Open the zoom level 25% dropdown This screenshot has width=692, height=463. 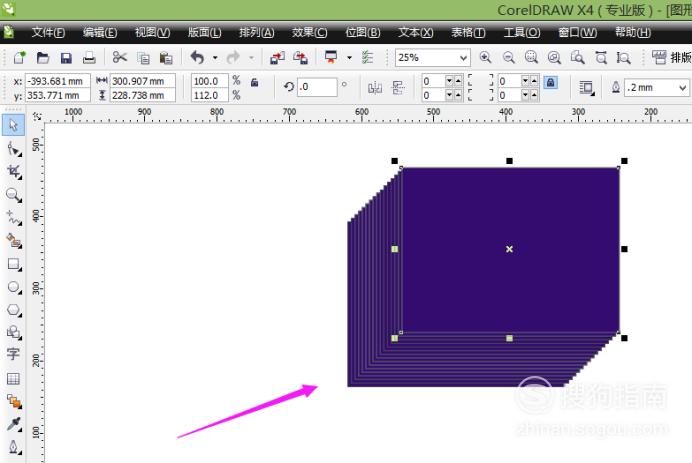coord(463,58)
